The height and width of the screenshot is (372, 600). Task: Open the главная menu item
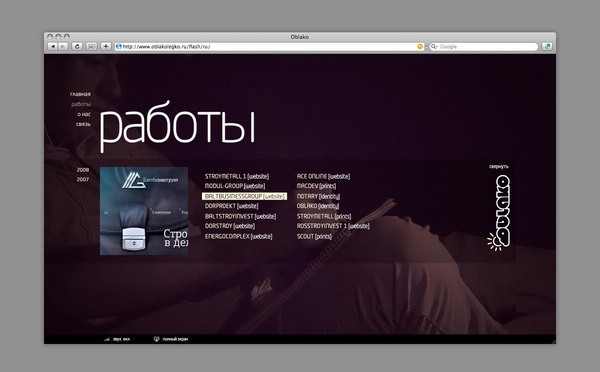click(x=80, y=94)
